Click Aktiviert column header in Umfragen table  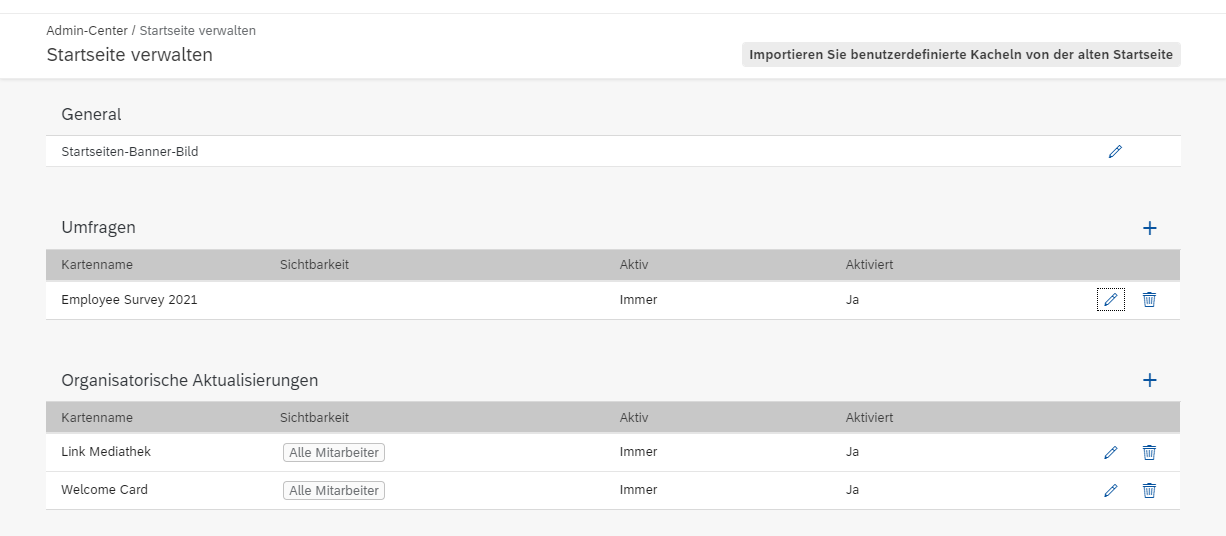pyautogui.click(x=869, y=265)
